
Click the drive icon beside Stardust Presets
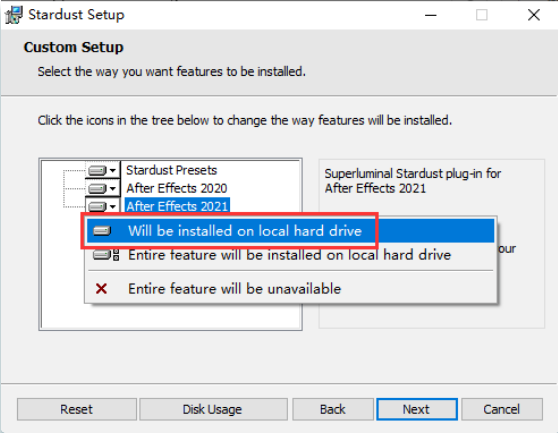pos(97,170)
